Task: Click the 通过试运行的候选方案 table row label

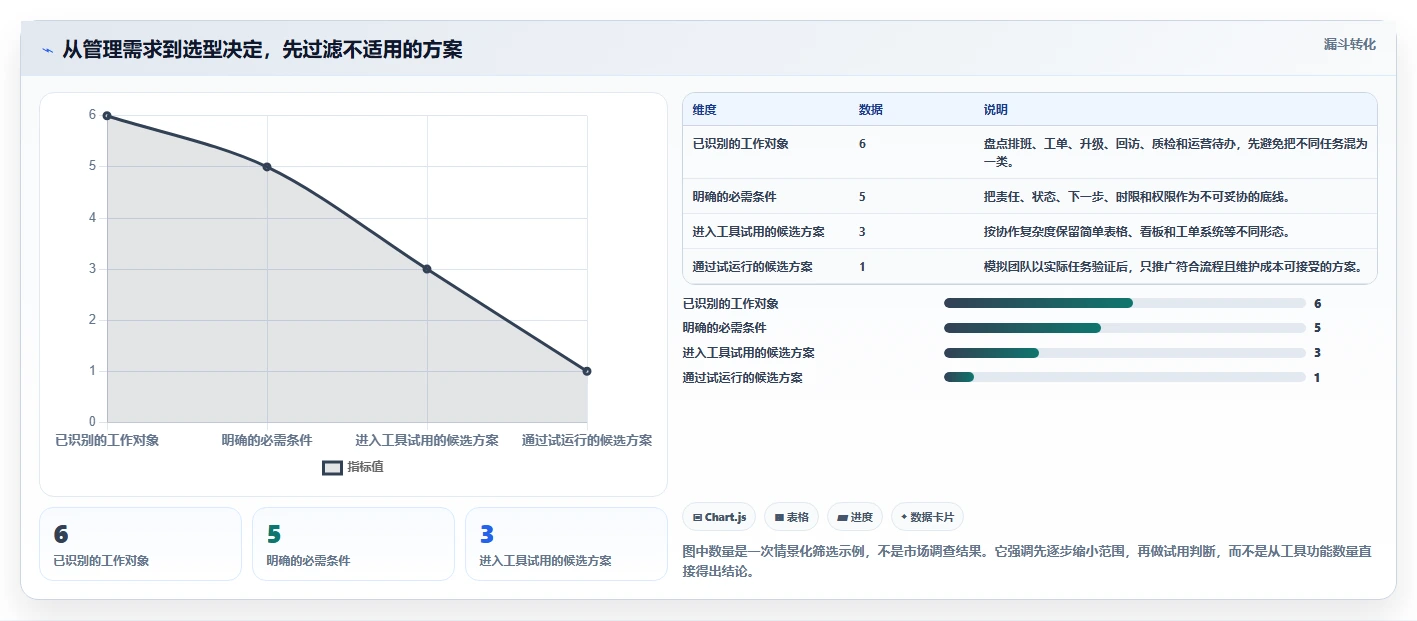Action: pos(752,267)
